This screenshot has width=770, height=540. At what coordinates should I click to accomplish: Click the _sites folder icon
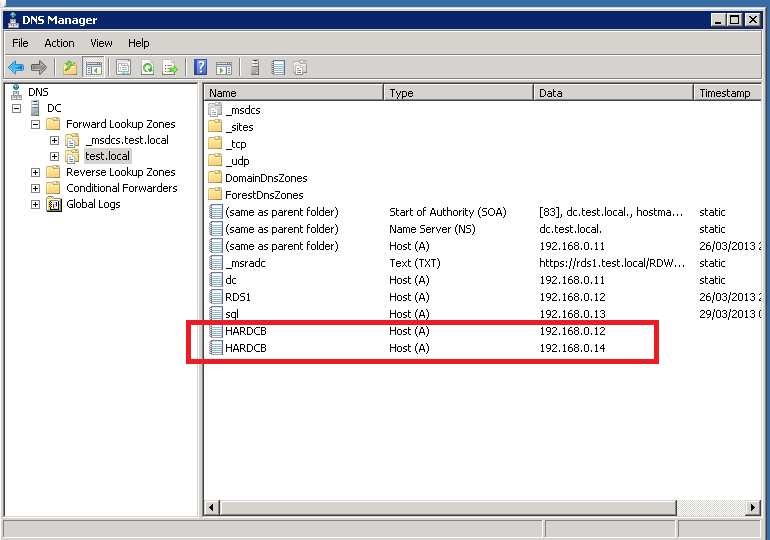click(215, 127)
